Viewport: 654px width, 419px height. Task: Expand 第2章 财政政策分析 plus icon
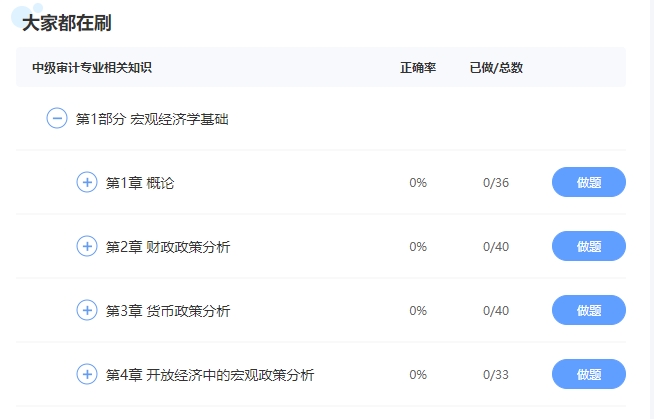87,246
